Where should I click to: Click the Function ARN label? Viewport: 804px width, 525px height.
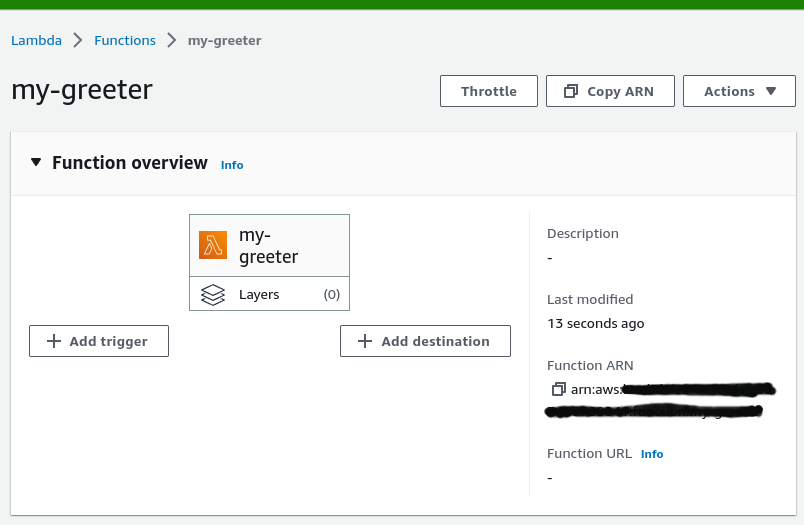pos(590,366)
